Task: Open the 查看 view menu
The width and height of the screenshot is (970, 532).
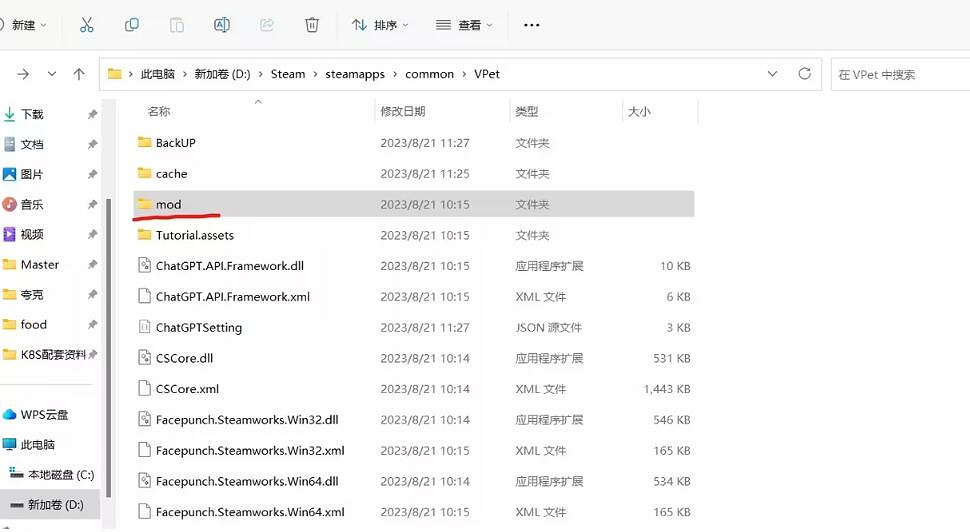Action: [464, 25]
